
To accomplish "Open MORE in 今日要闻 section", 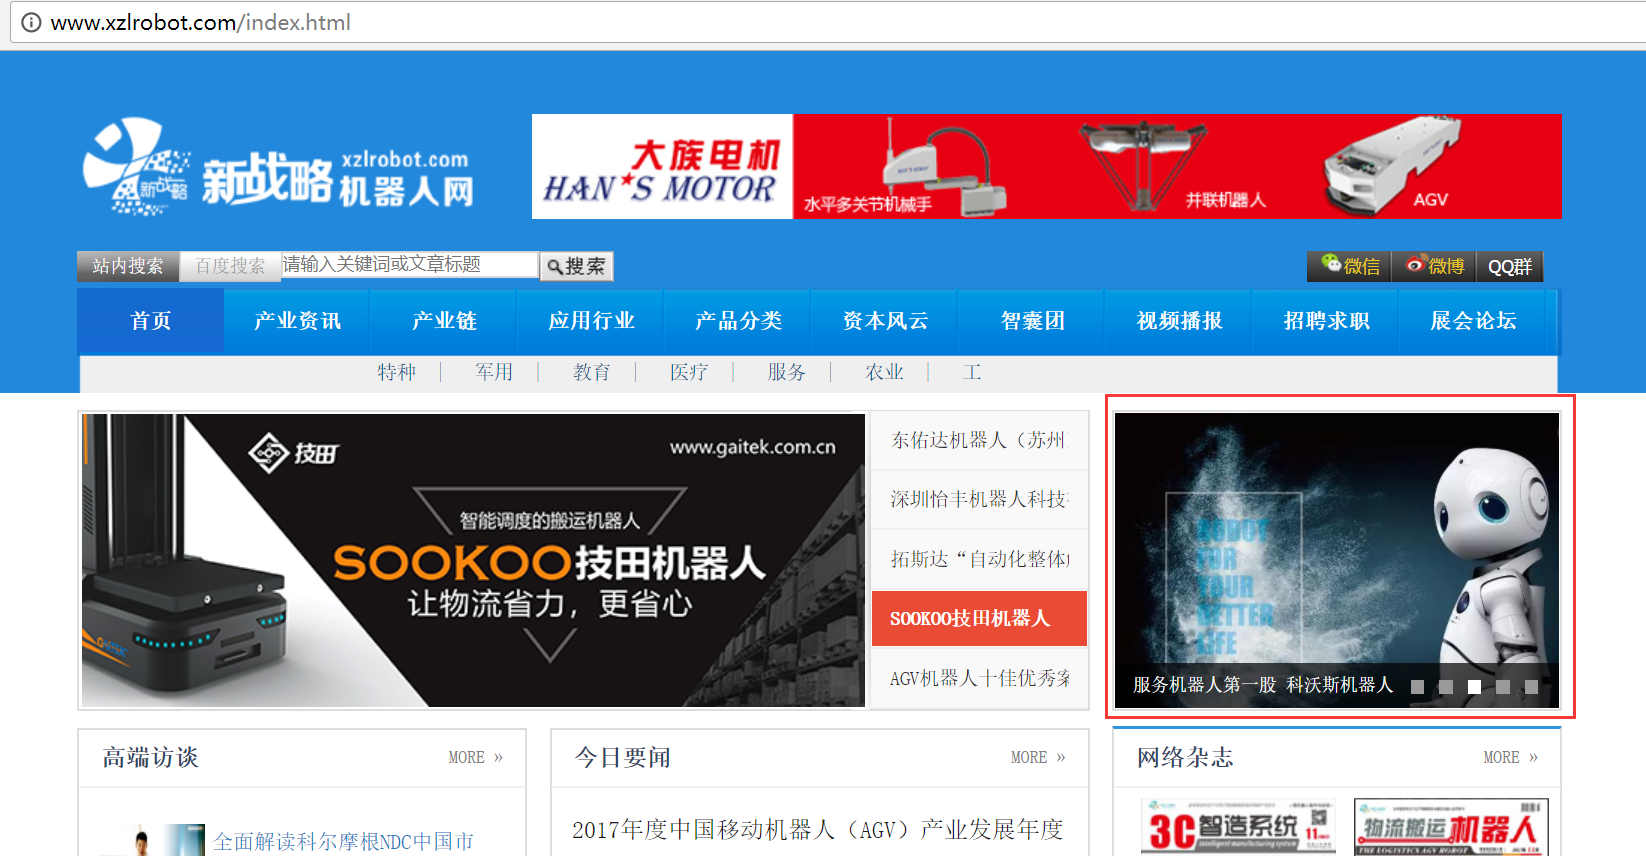I will tap(1037, 758).
